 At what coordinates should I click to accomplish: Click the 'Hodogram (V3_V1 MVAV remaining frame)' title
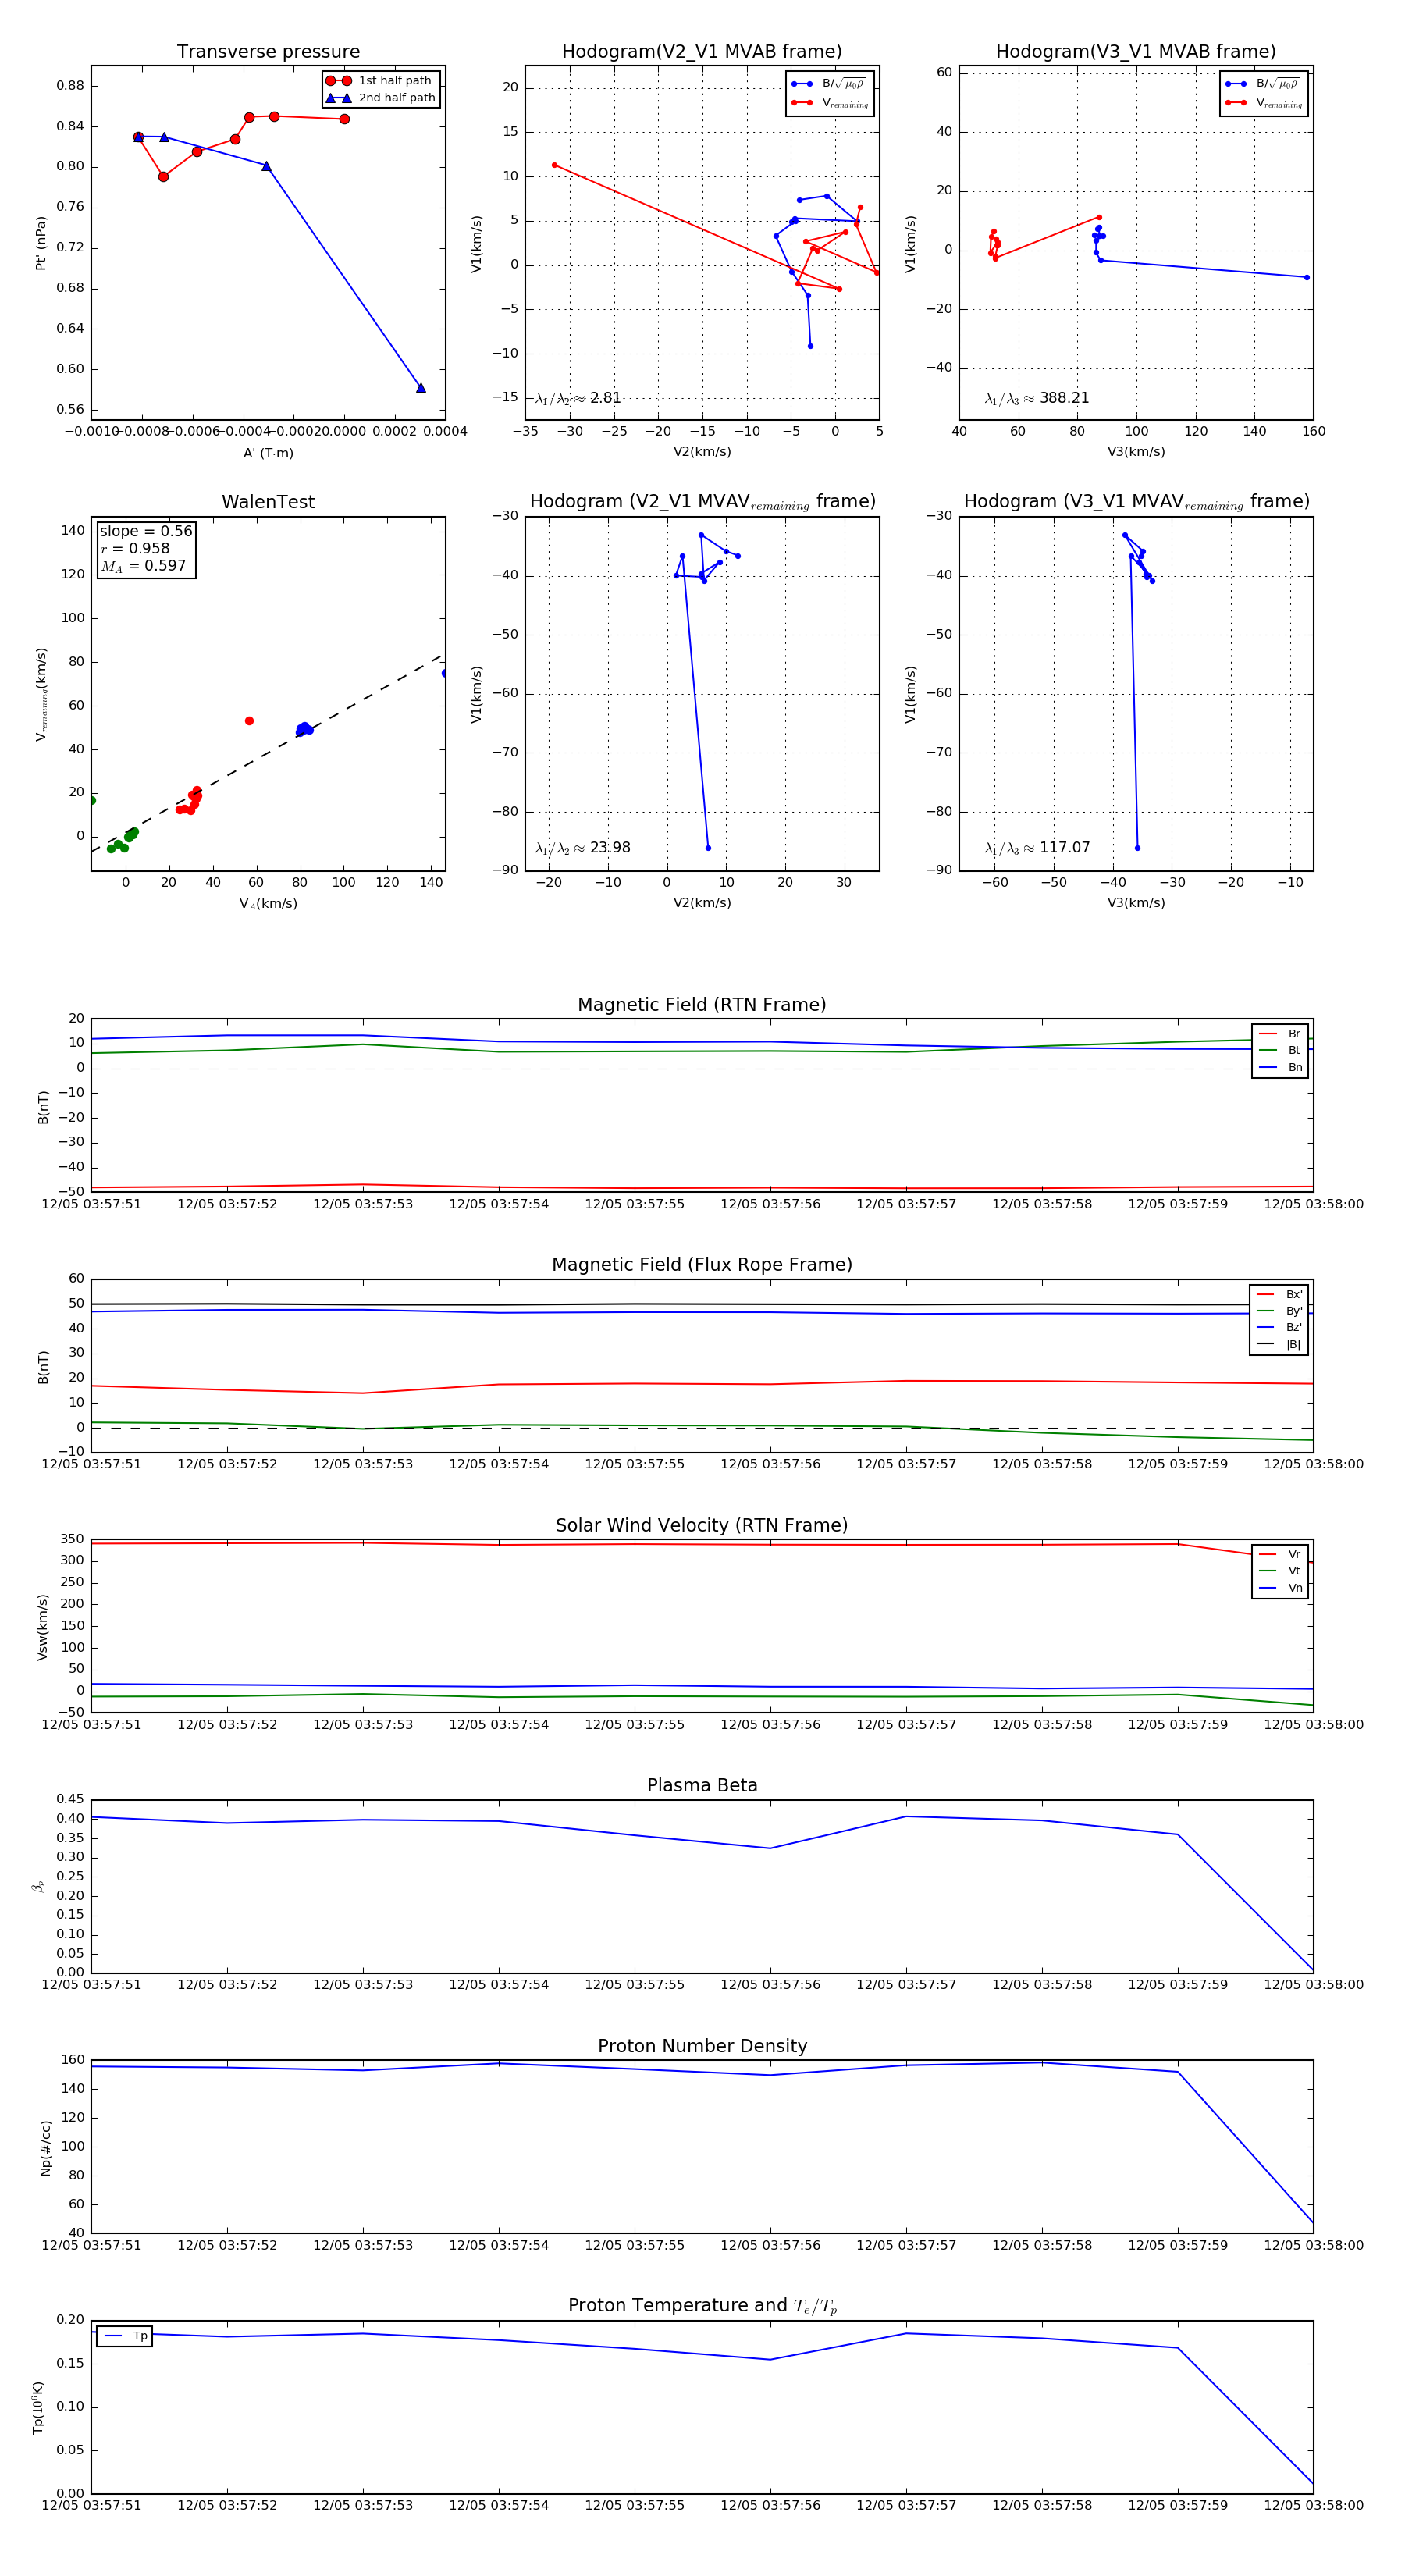(x=1136, y=502)
